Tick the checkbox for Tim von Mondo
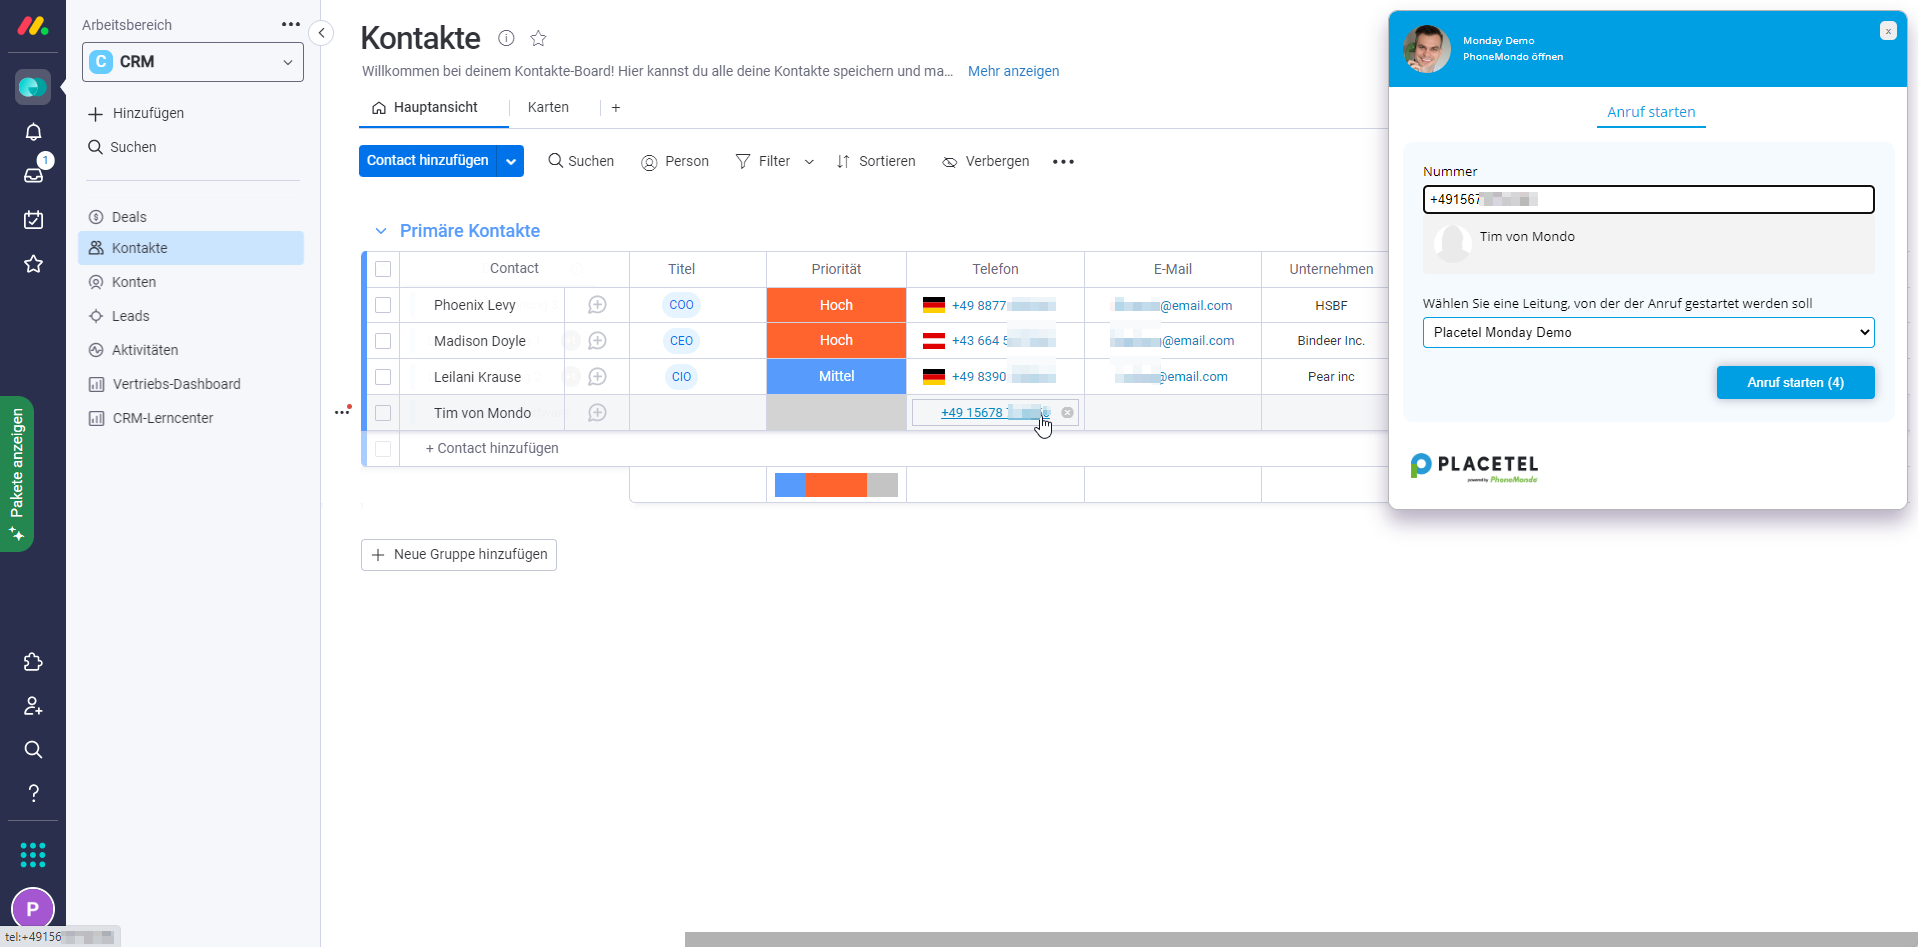The height and width of the screenshot is (947, 1918). (x=383, y=413)
